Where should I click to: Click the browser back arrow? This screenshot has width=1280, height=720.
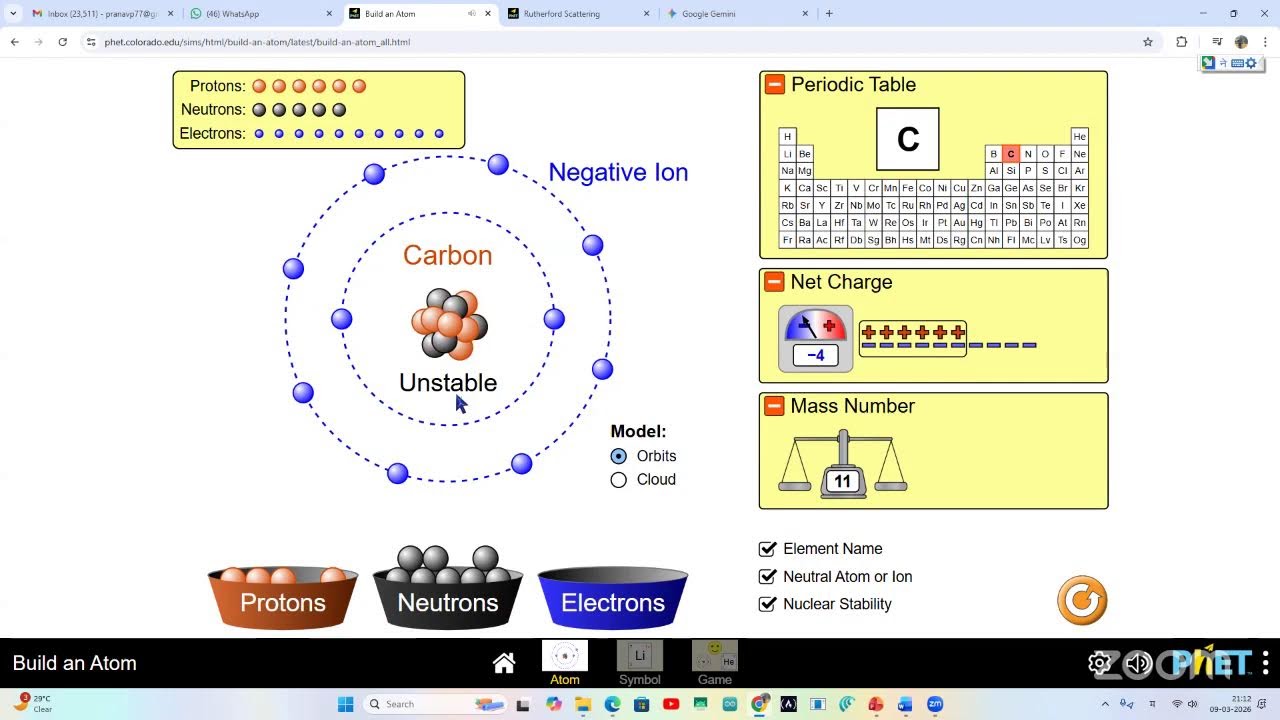pyautogui.click(x=15, y=42)
